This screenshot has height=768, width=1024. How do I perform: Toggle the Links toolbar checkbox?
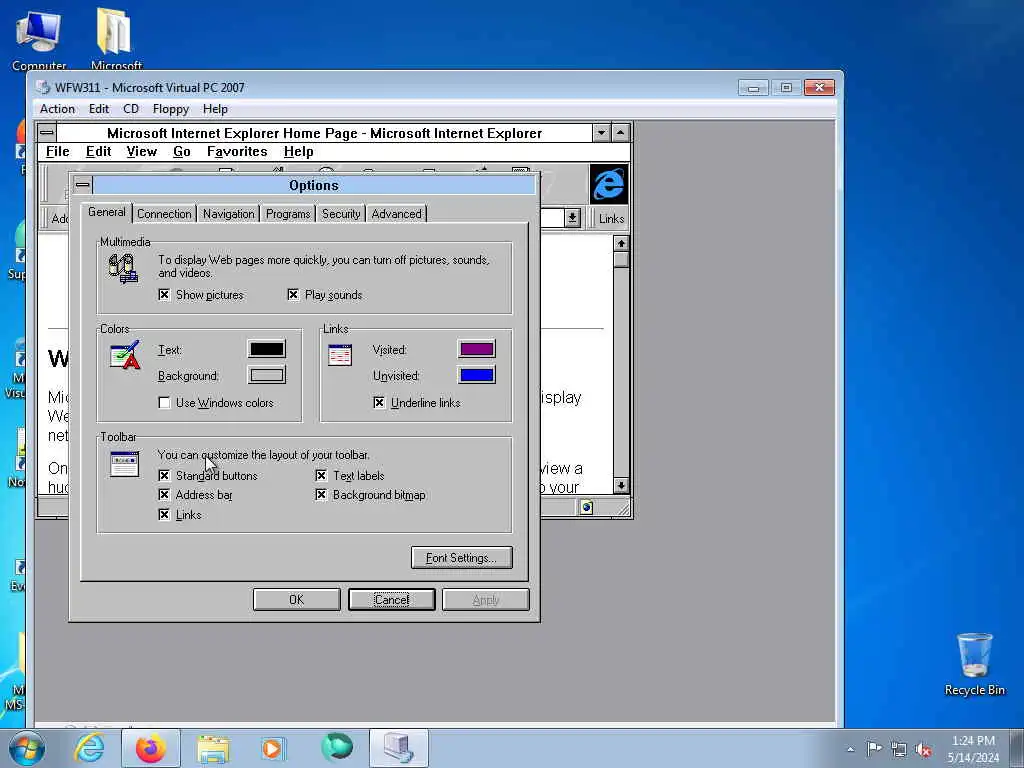click(x=164, y=515)
